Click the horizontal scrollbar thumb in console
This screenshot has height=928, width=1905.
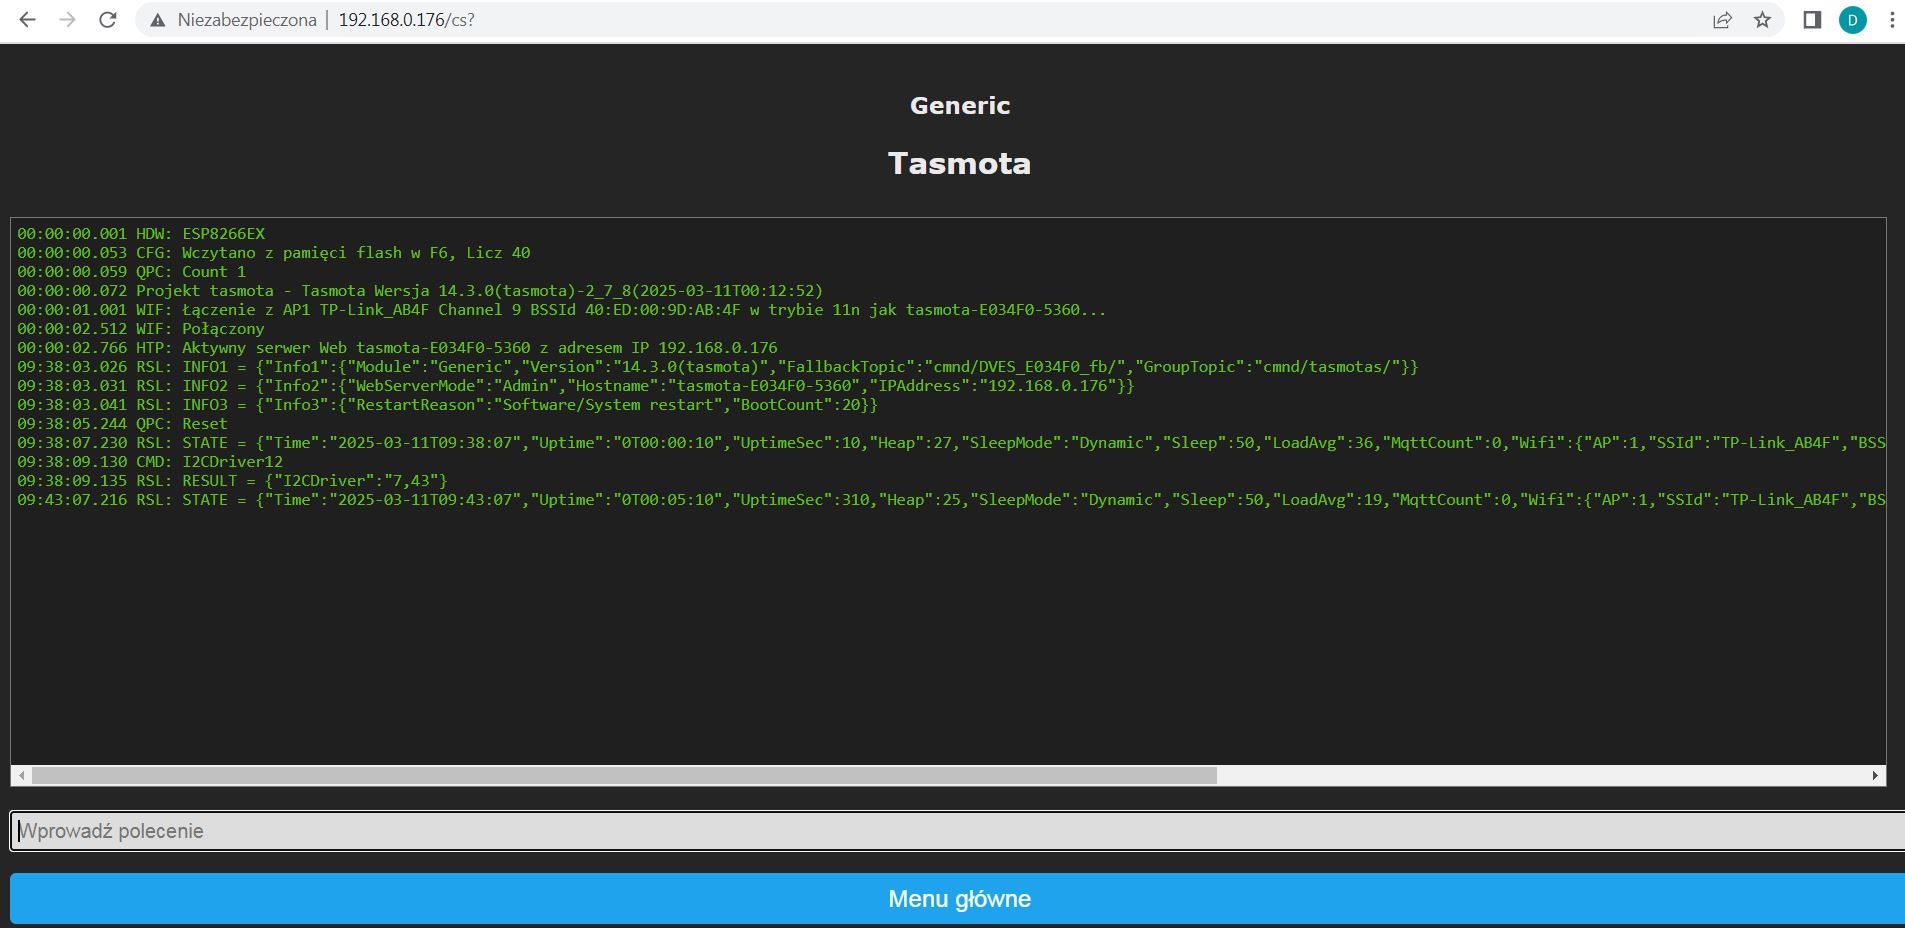pos(624,775)
